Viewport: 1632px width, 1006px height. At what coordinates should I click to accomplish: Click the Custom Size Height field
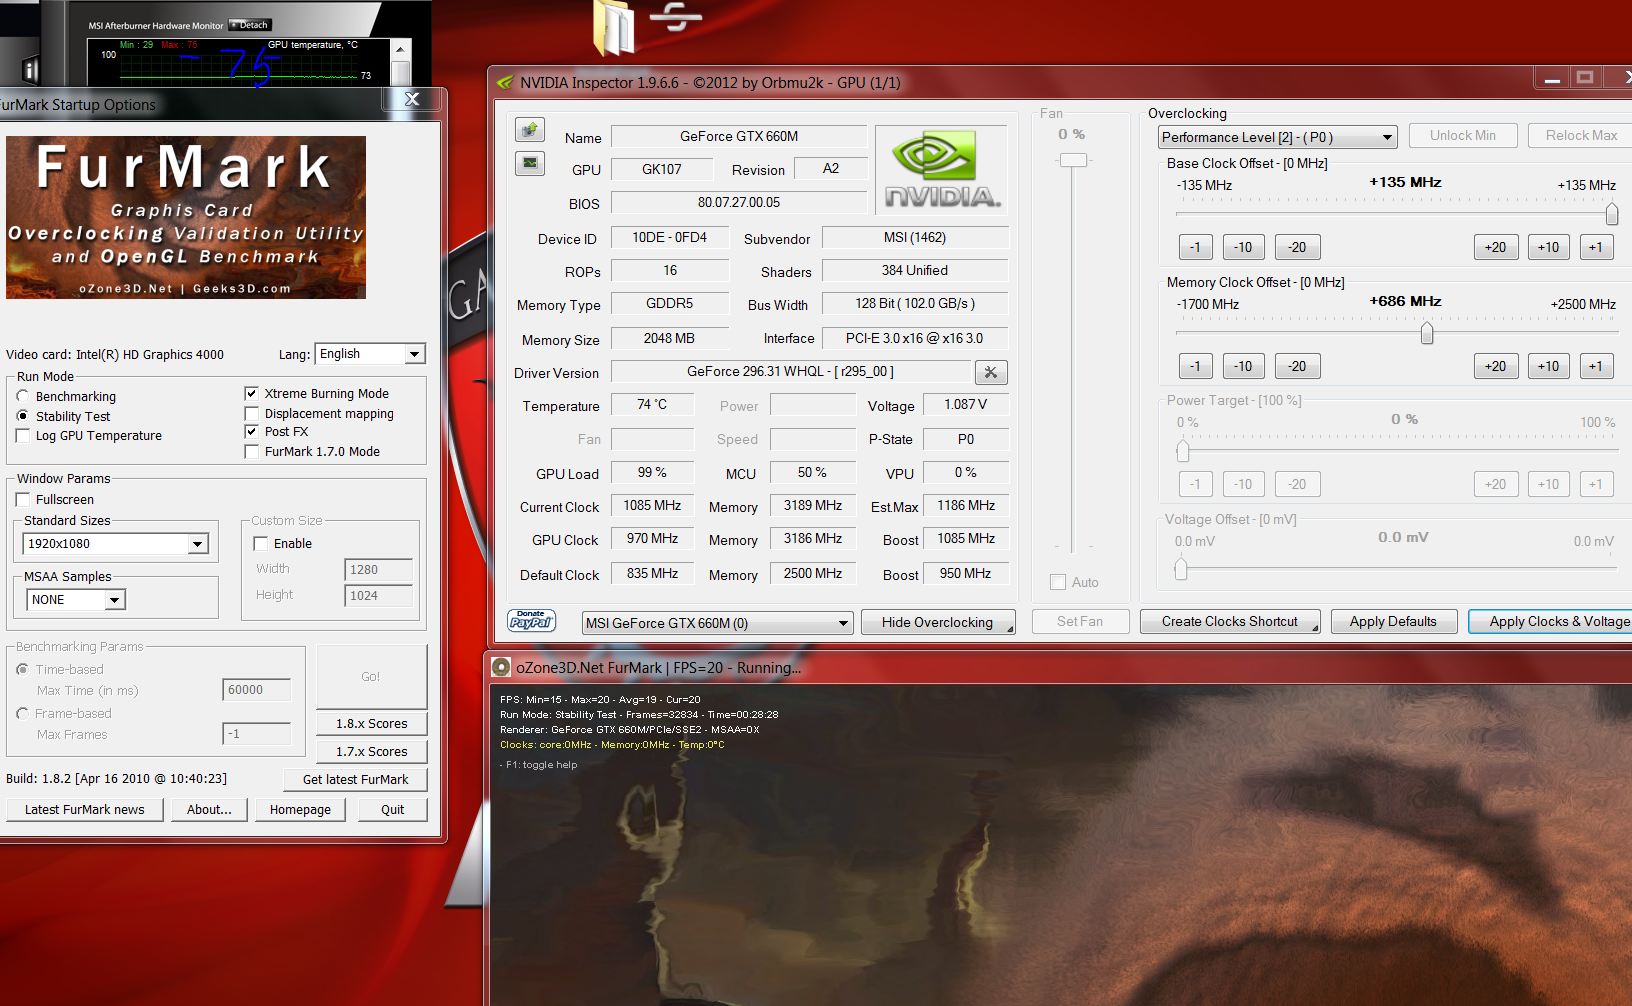(x=378, y=595)
